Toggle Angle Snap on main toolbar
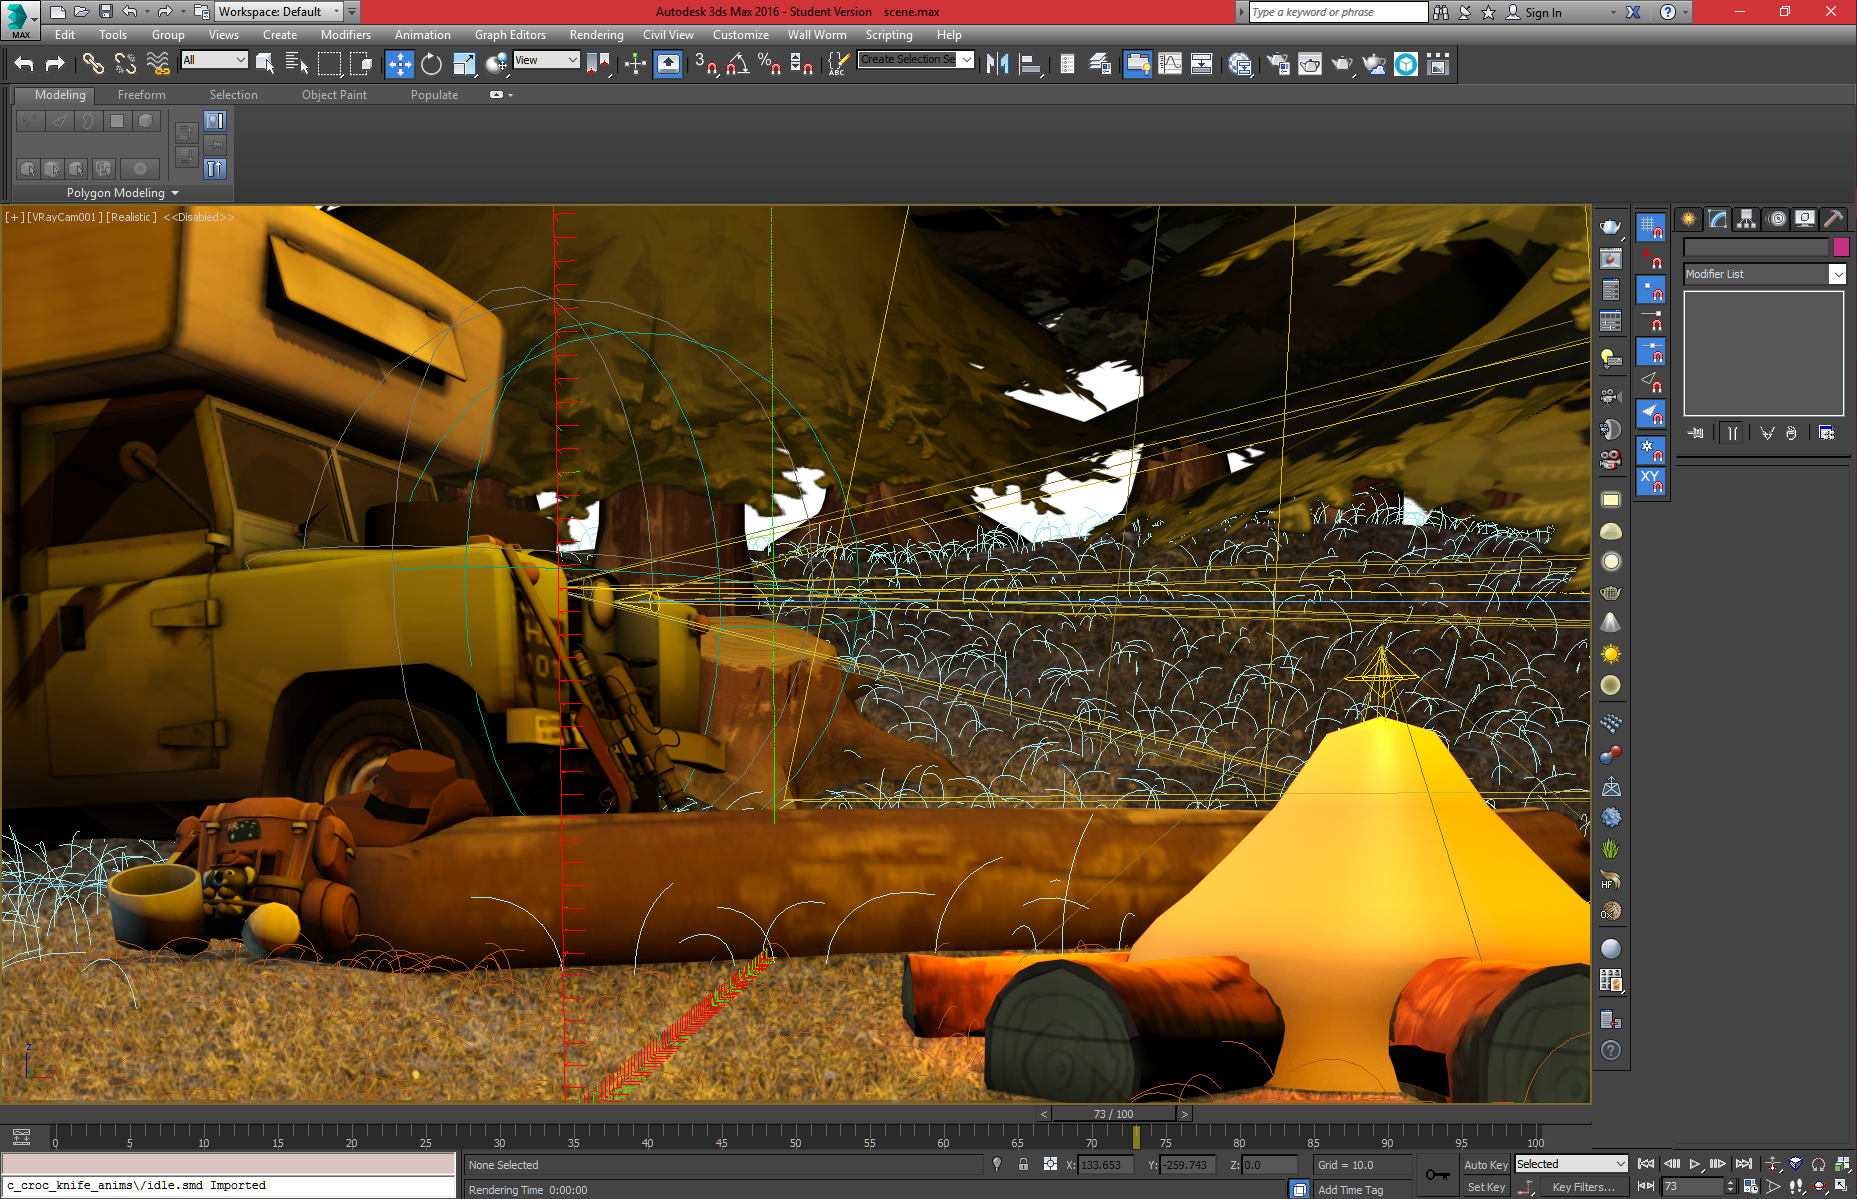Image resolution: width=1857 pixels, height=1199 pixels. point(738,64)
